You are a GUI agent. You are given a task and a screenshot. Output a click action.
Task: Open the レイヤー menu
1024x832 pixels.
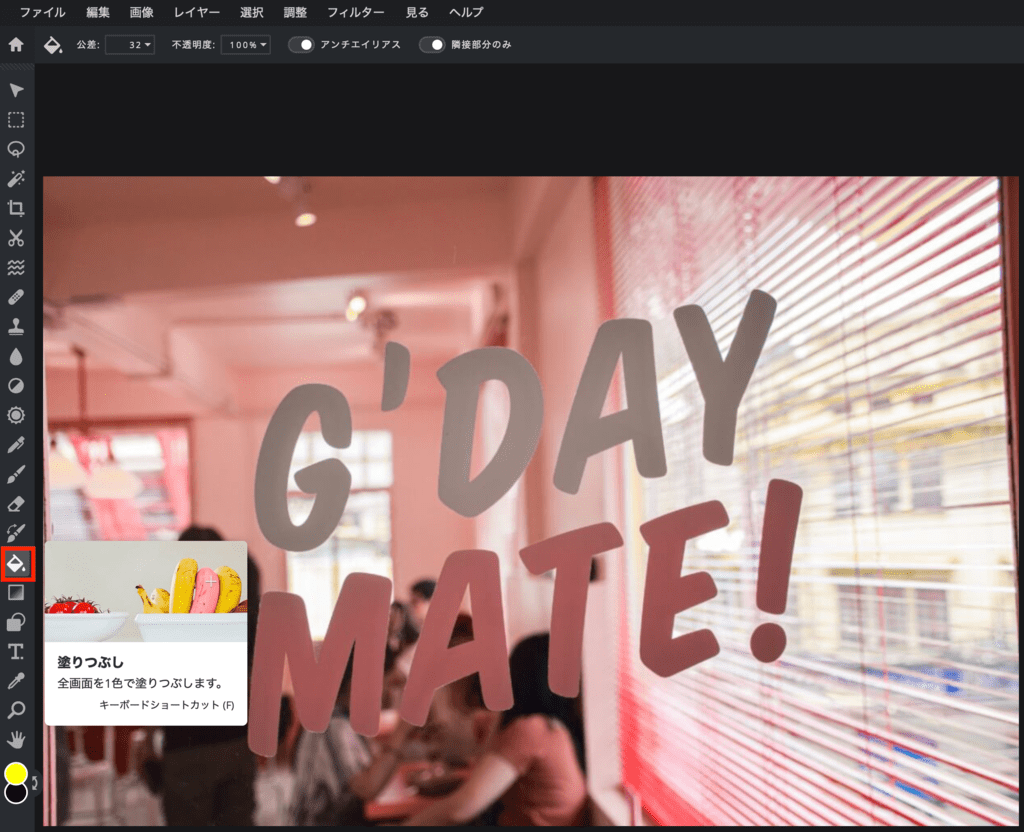click(195, 13)
